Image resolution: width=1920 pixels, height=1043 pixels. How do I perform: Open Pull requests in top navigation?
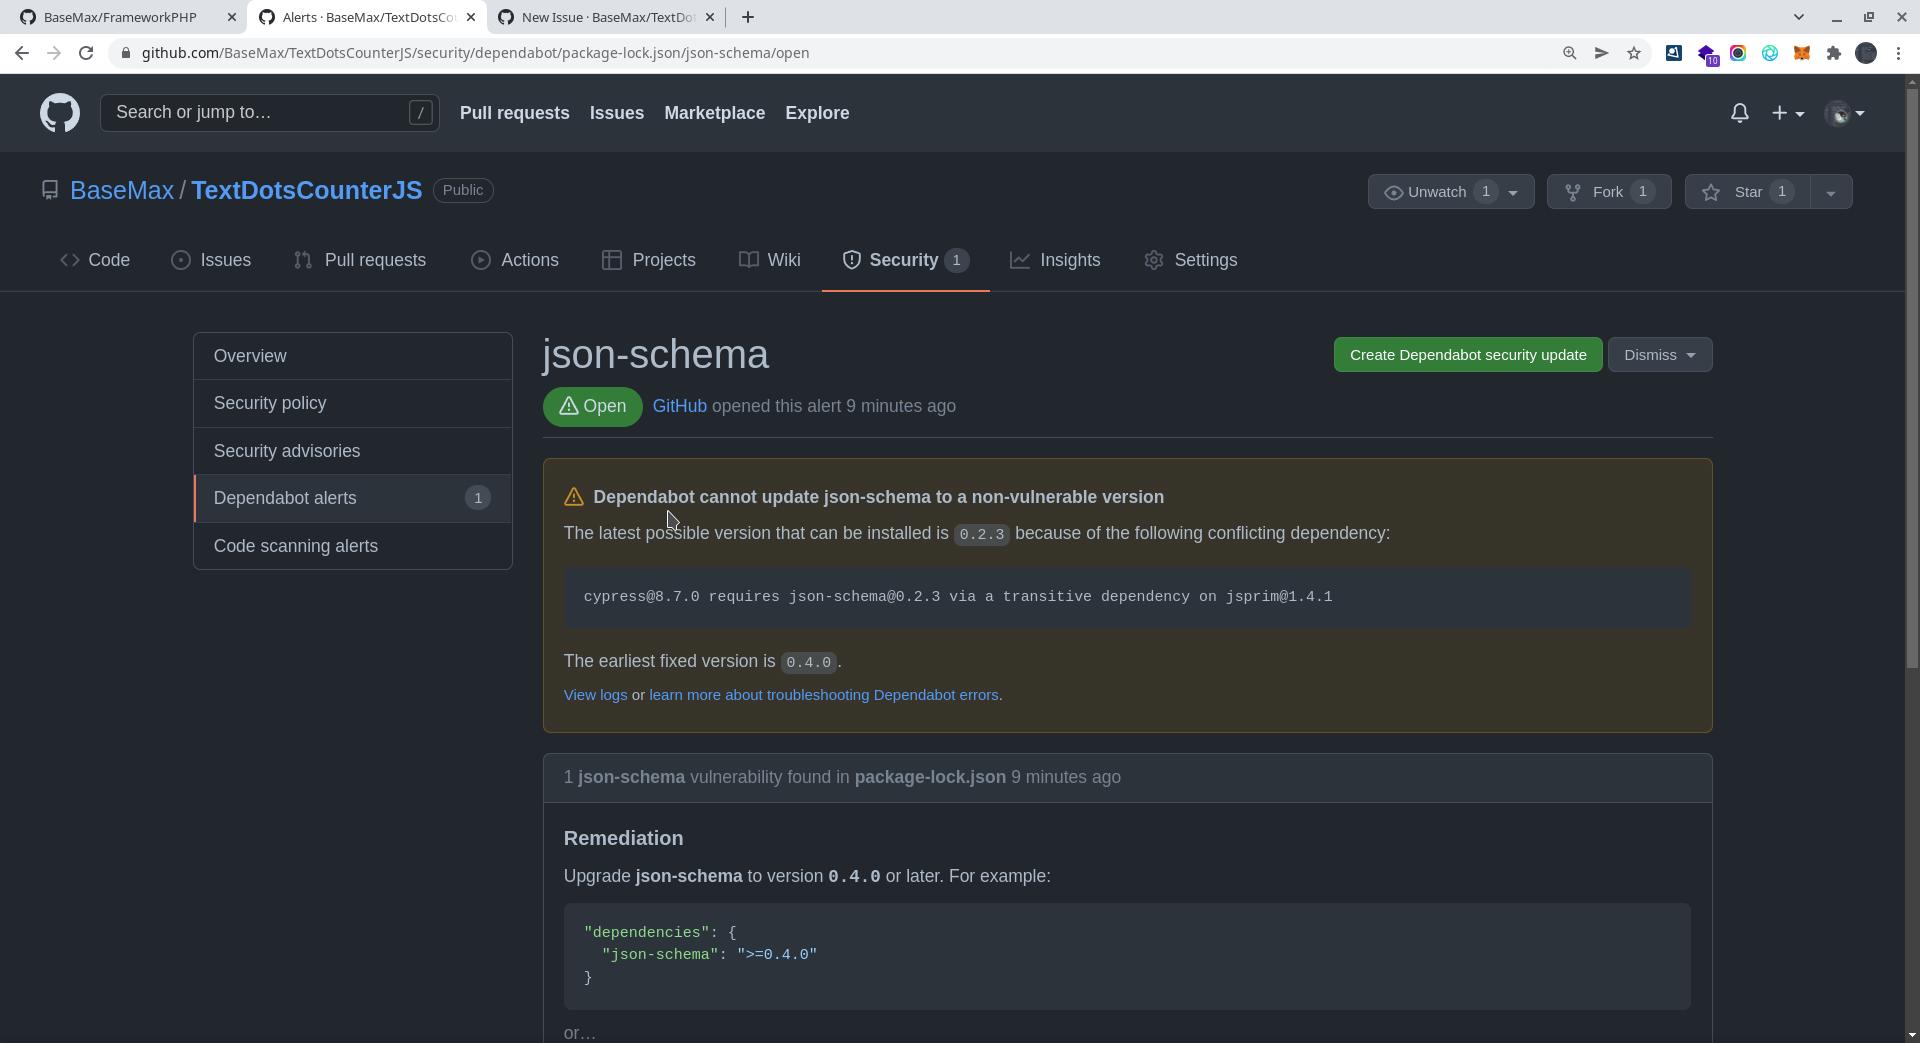coord(514,113)
